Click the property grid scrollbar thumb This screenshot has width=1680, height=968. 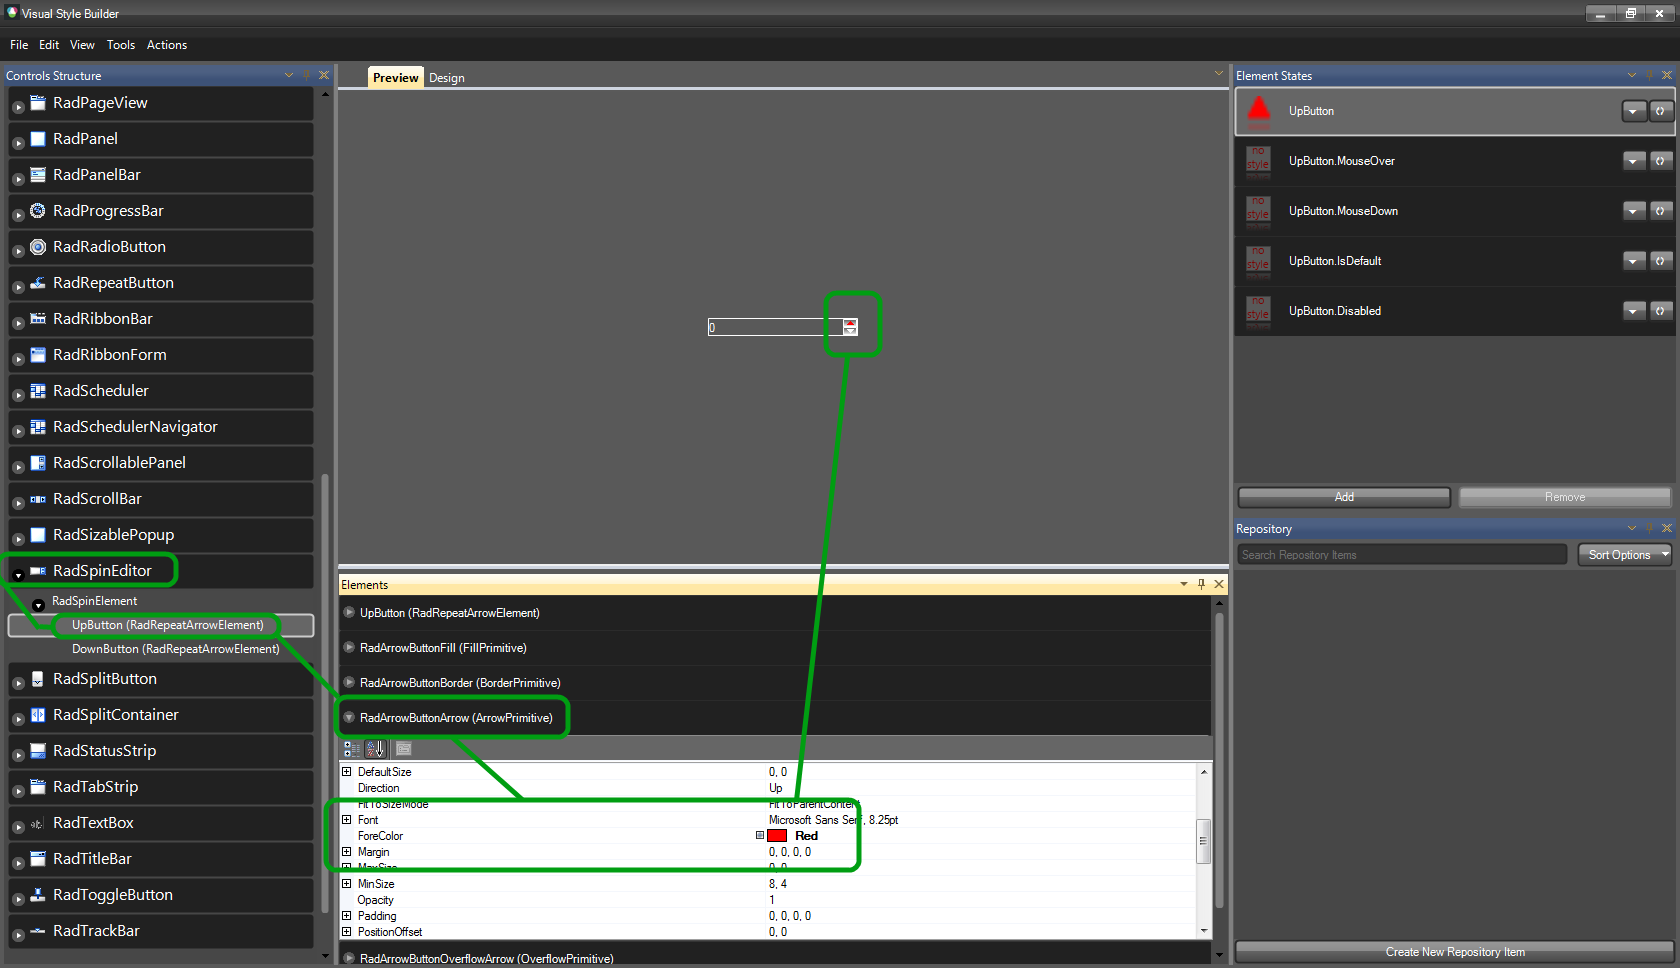(x=1204, y=841)
